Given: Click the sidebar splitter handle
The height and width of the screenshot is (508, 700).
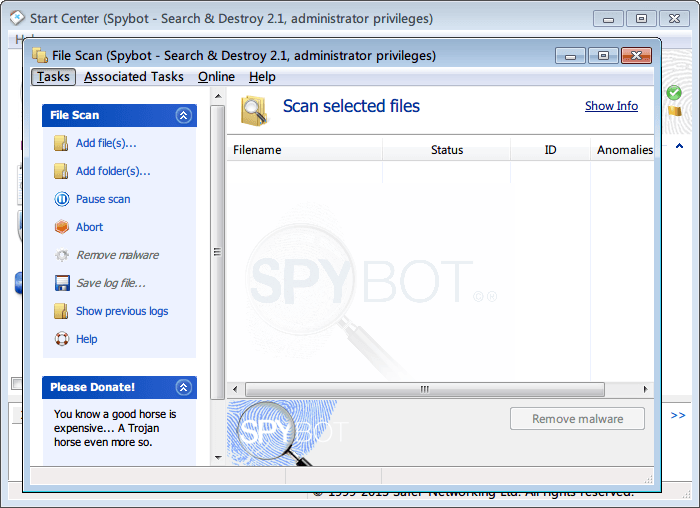Looking at the screenshot, I should pyautogui.click(x=217, y=252).
